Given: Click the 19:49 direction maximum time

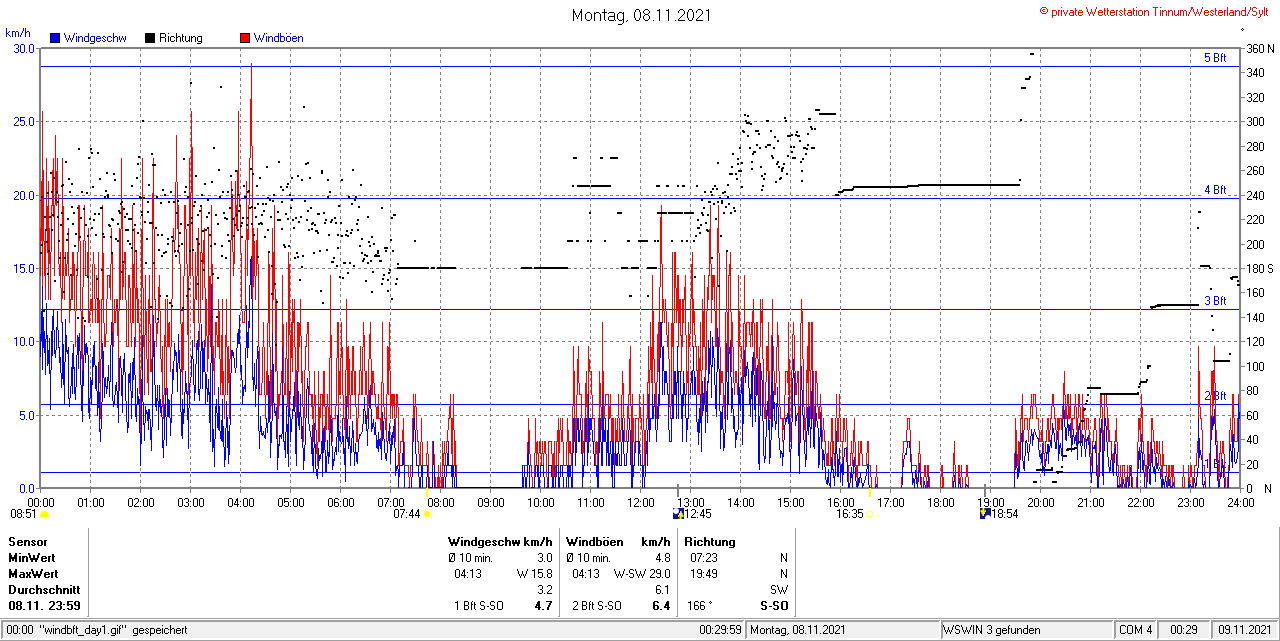Looking at the screenshot, I should (704, 573).
